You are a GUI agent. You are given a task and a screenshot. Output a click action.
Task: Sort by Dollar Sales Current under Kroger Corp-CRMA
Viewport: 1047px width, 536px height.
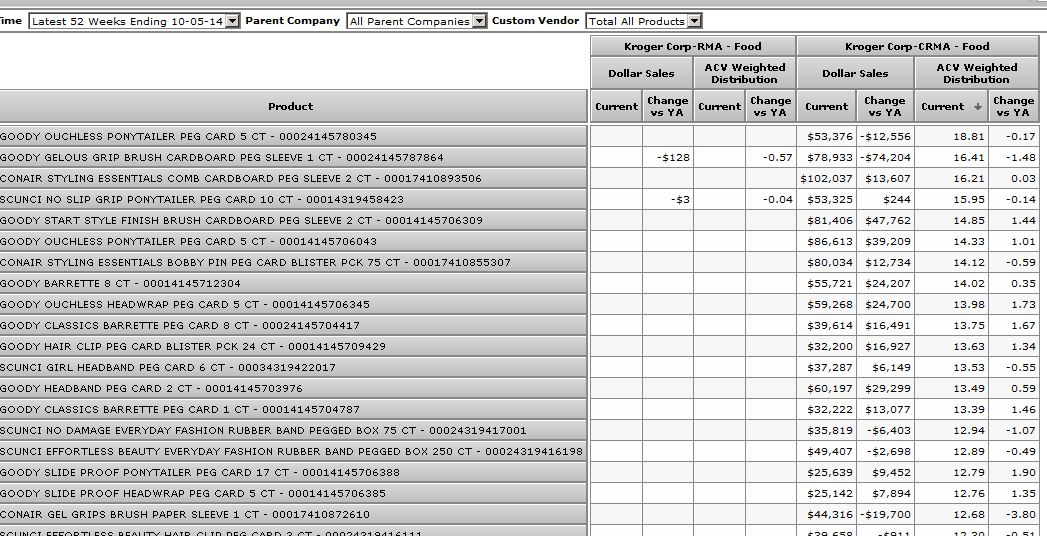[x=826, y=106]
